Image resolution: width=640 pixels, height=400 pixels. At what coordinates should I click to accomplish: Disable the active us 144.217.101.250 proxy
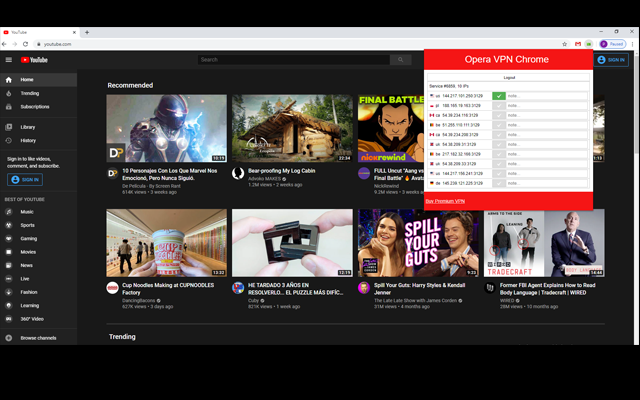[499, 96]
